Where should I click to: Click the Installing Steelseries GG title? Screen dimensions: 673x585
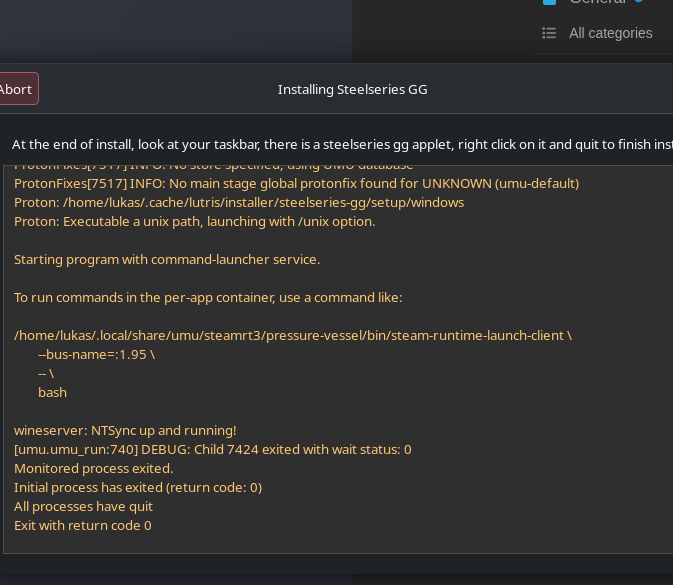tap(352, 89)
